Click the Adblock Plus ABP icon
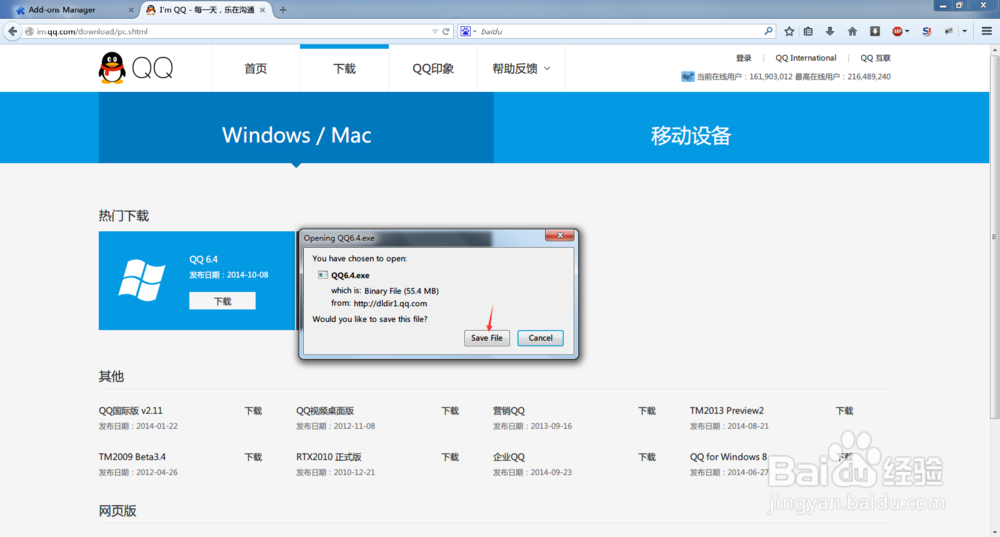The image size is (1000, 537). tap(897, 31)
